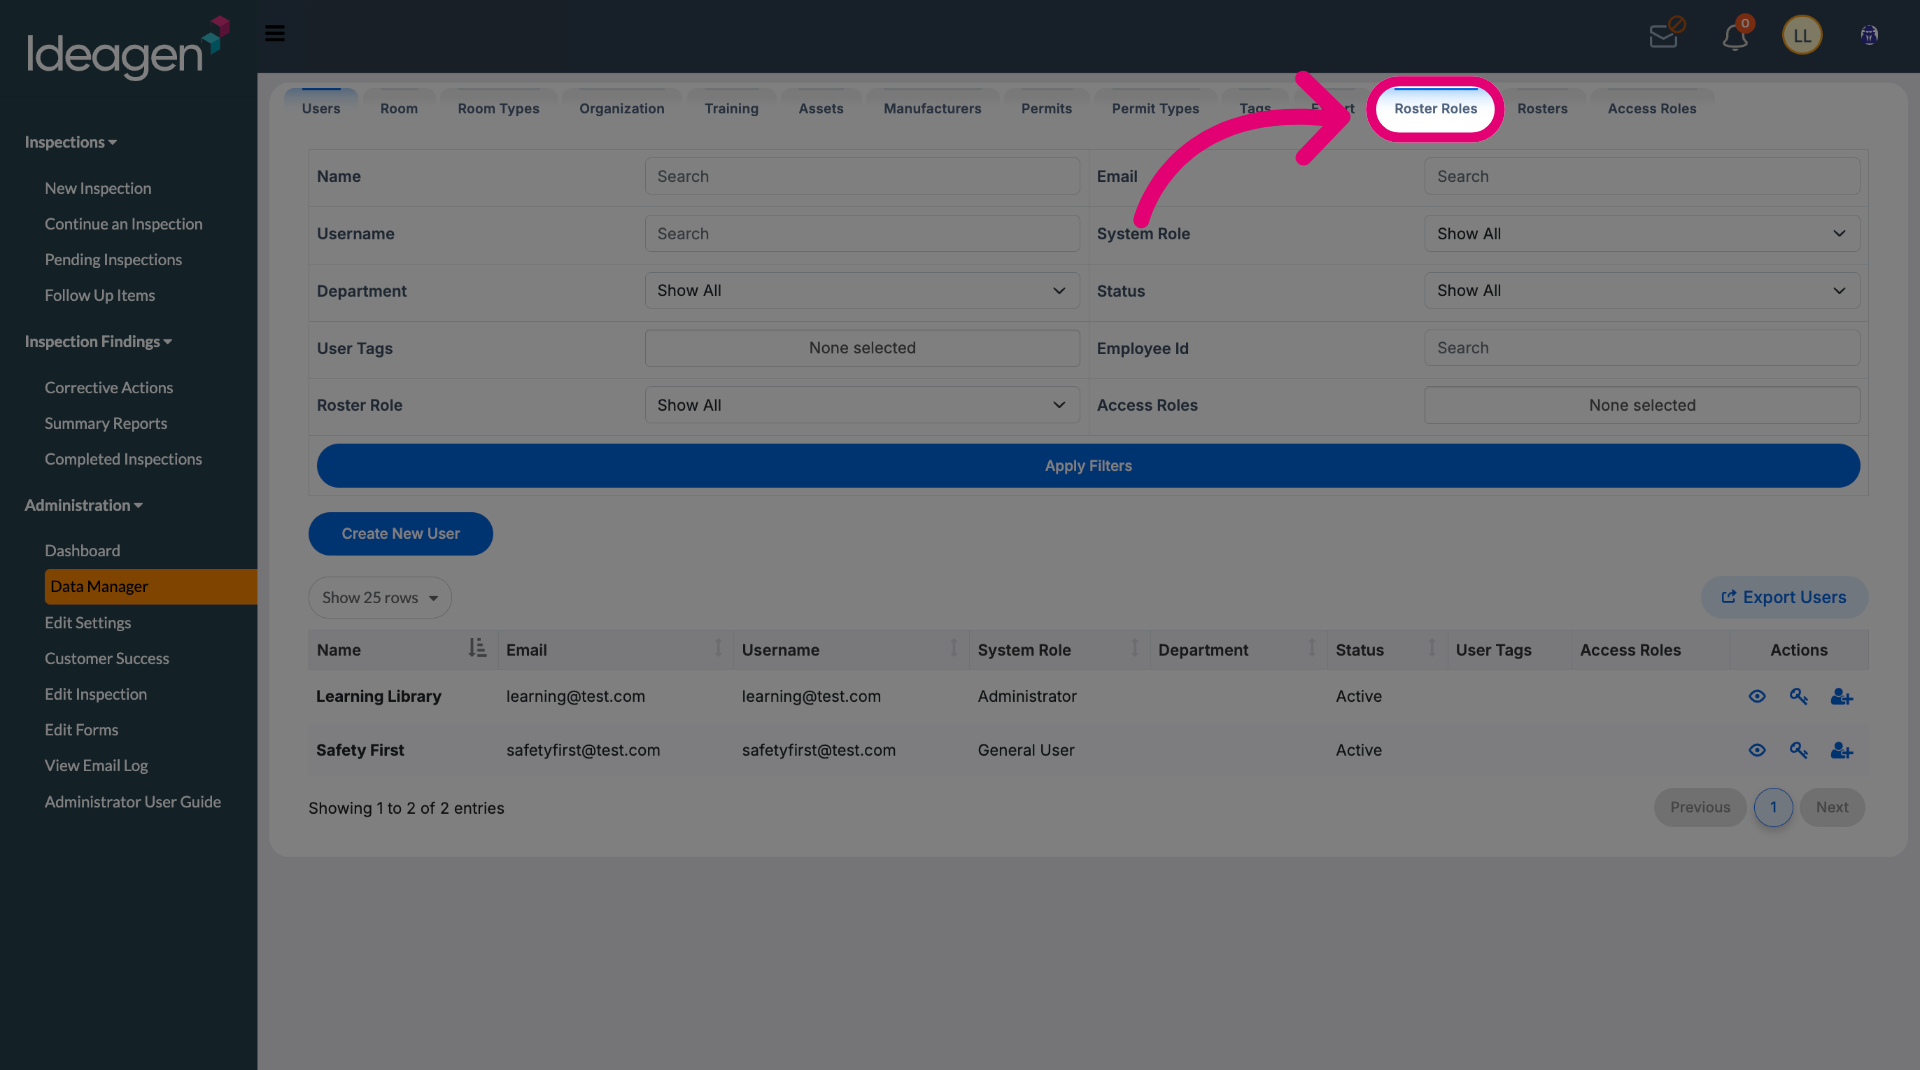Viewport: 1920px width, 1070px height.
Task: Switch to the Room Types tab
Action: click(x=498, y=108)
